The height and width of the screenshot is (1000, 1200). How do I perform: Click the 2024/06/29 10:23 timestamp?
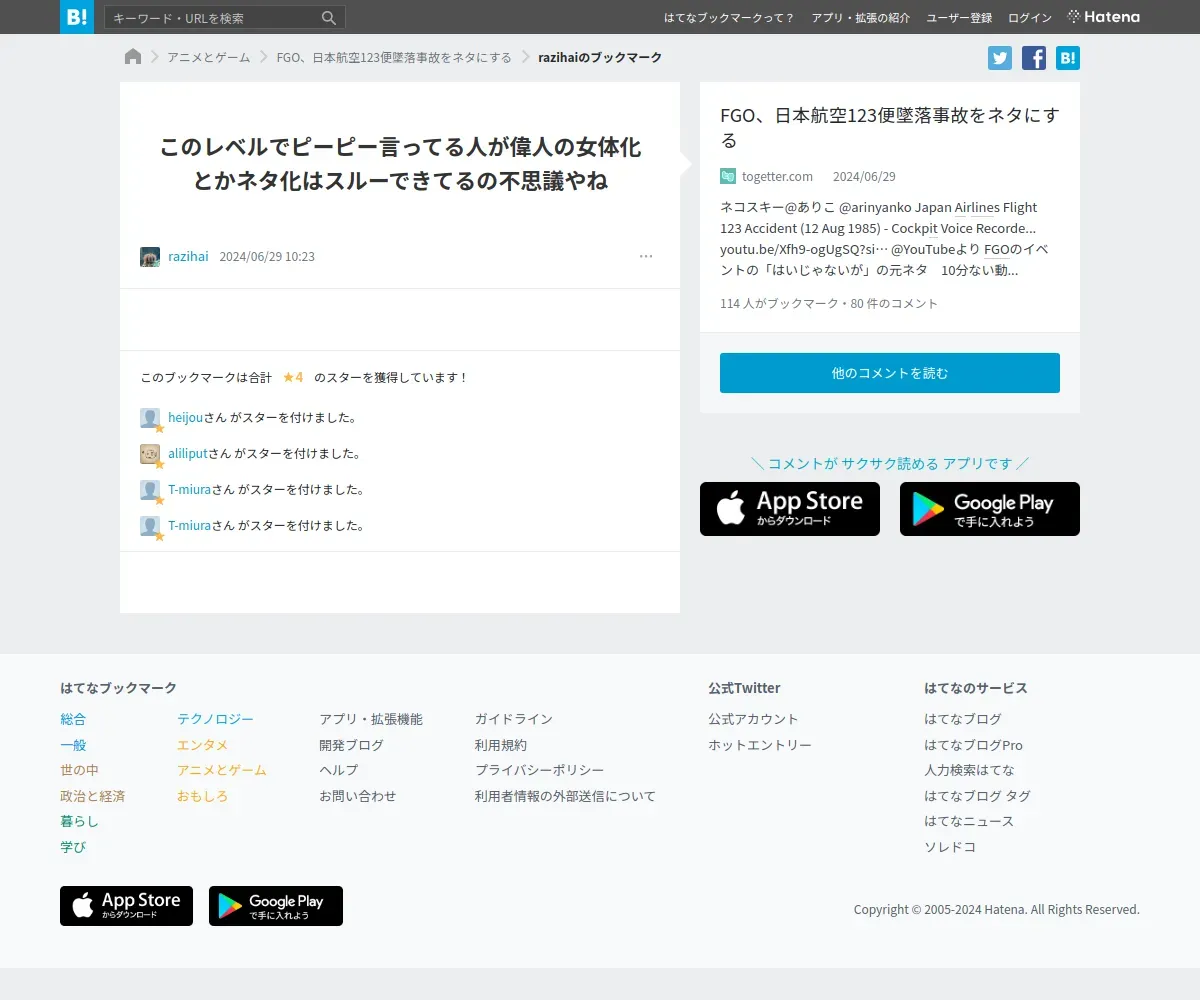(267, 257)
